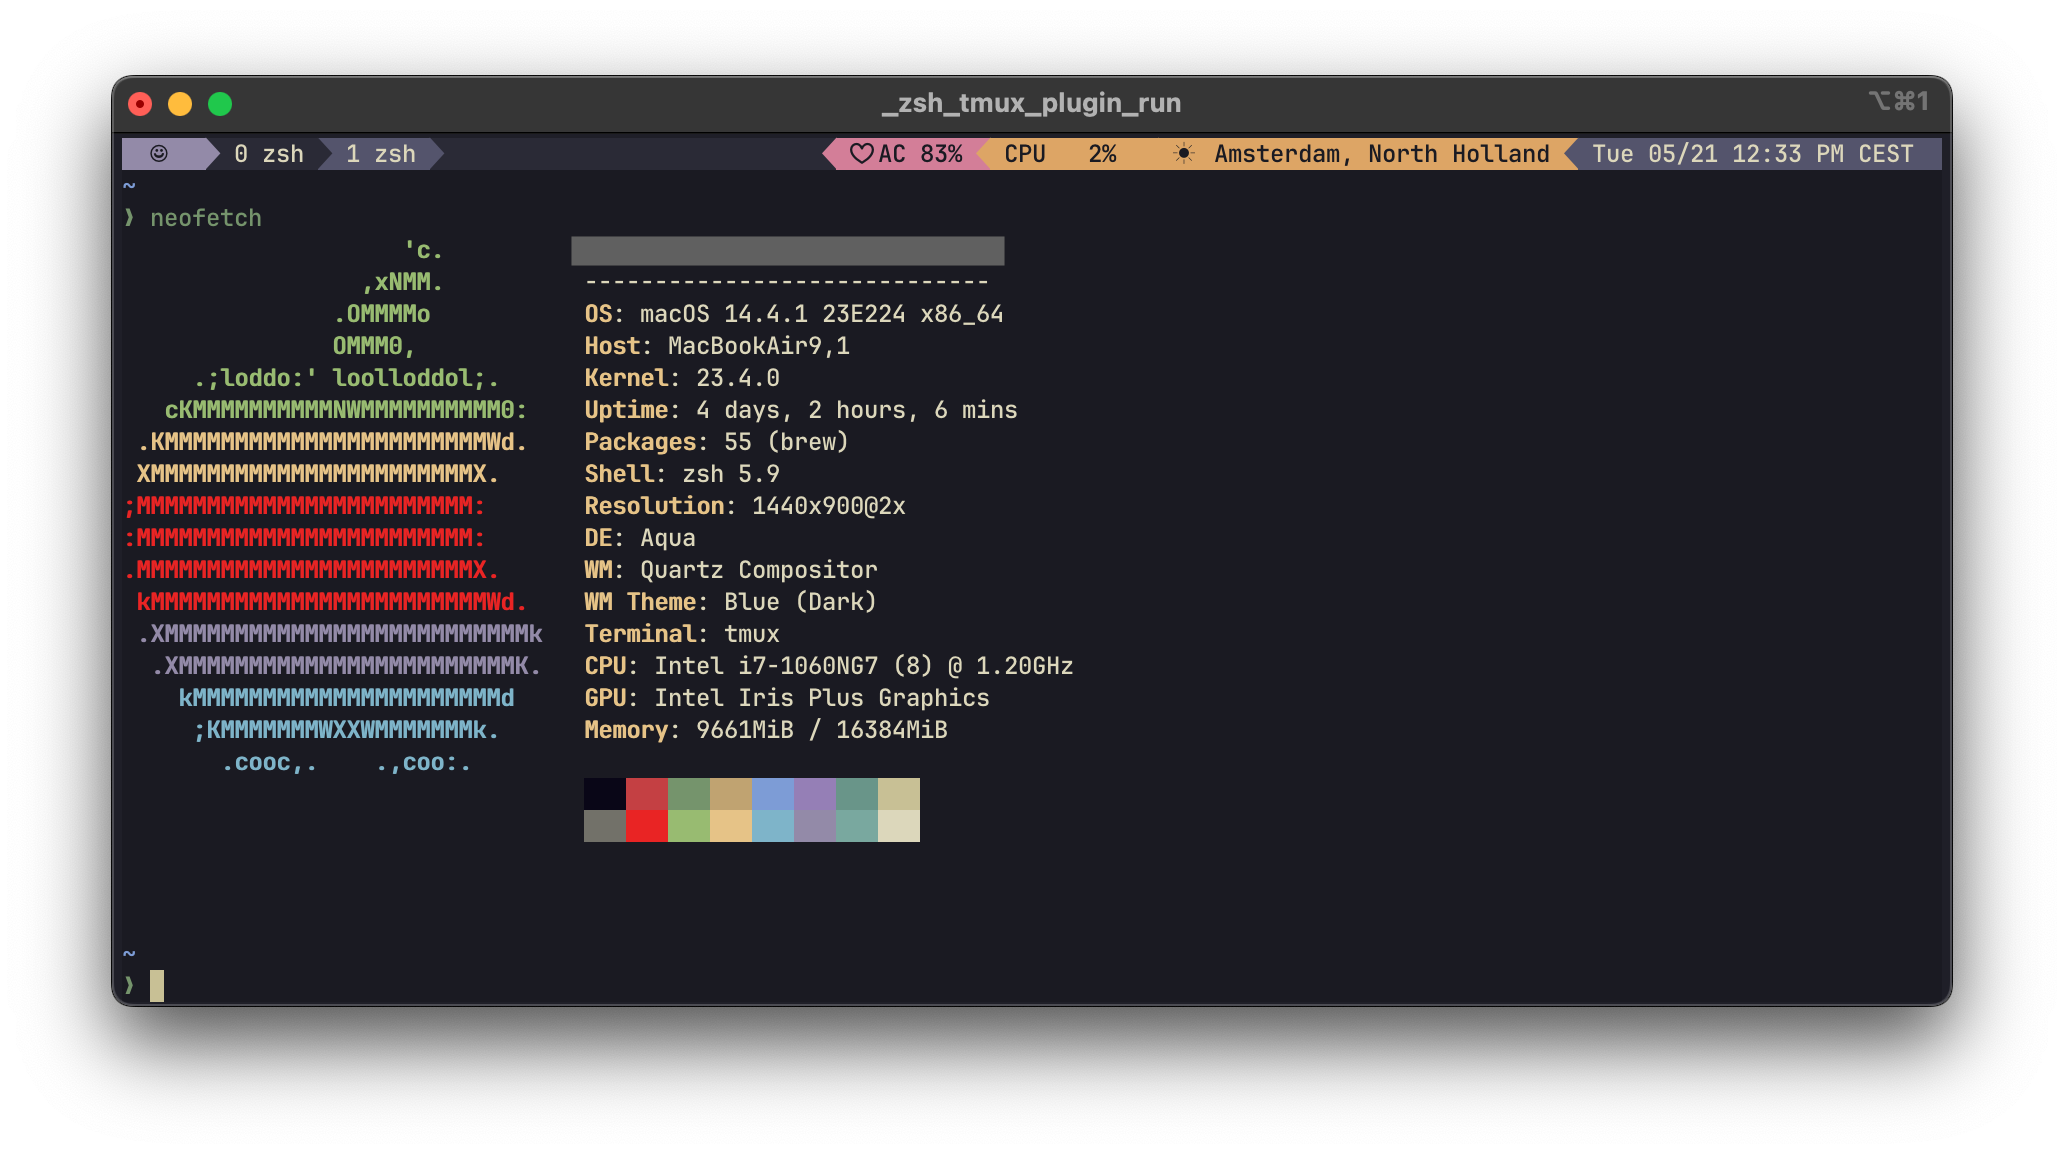
Task: Click the Uptime: 4 days line
Action: click(x=801, y=410)
